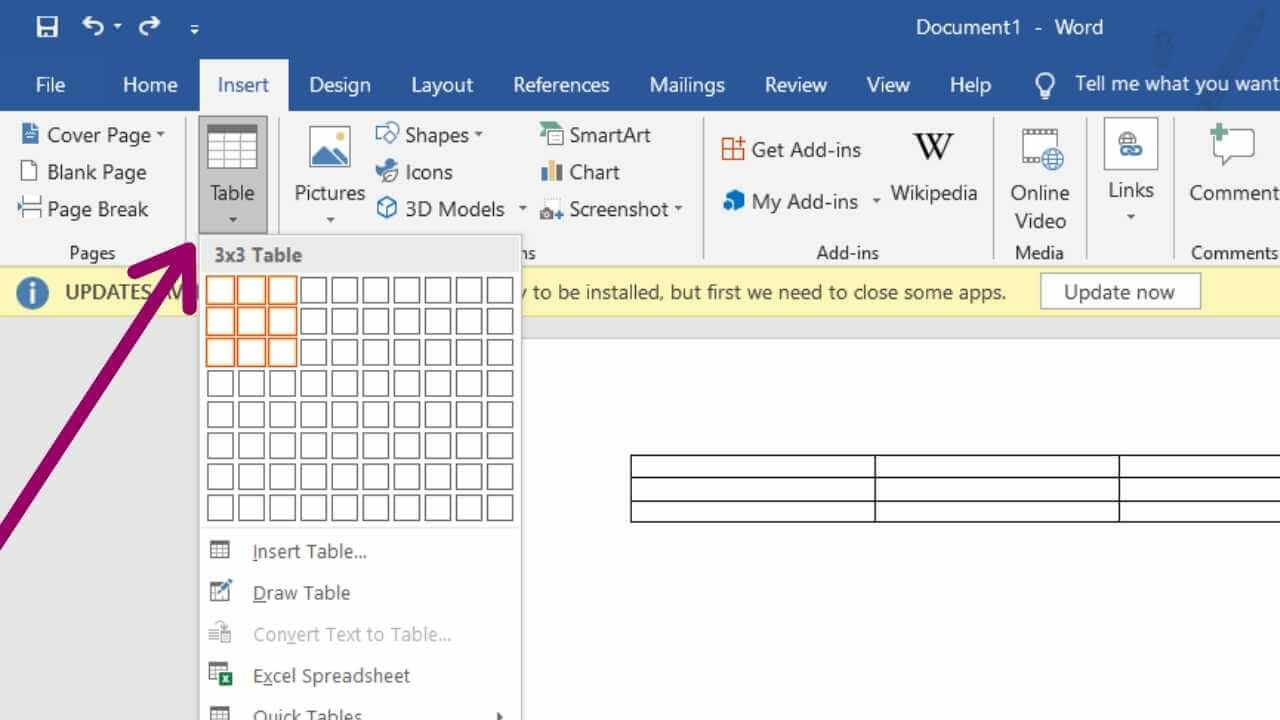Open the Screenshot dropdown

click(612, 209)
